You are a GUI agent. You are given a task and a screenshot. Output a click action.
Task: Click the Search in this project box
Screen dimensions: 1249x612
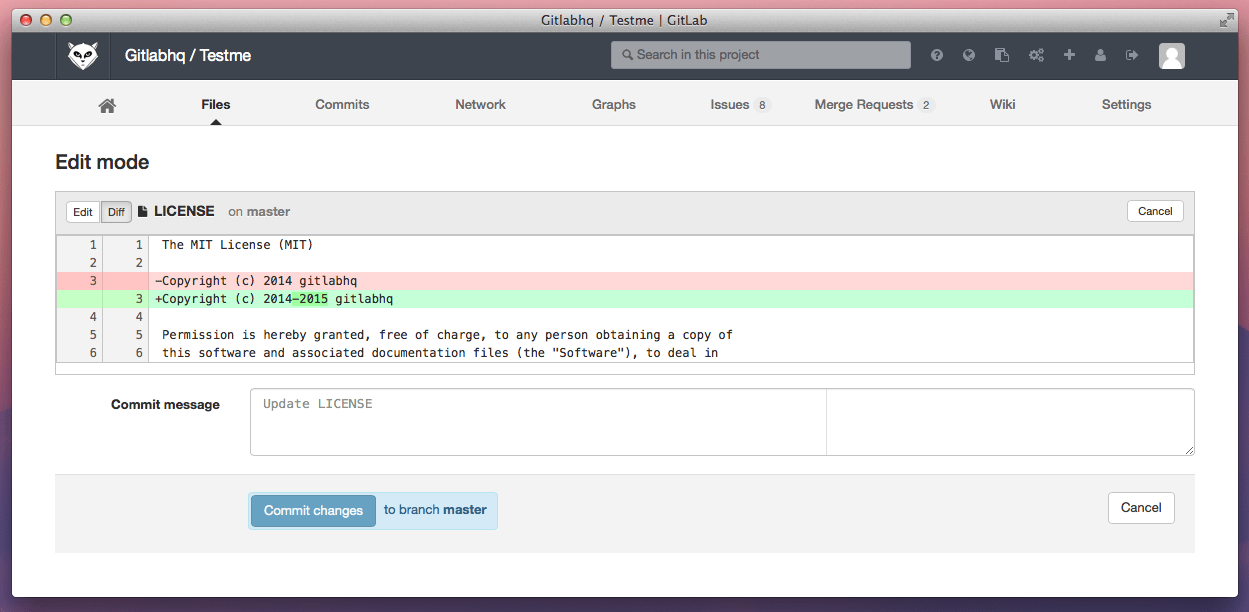(760, 55)
